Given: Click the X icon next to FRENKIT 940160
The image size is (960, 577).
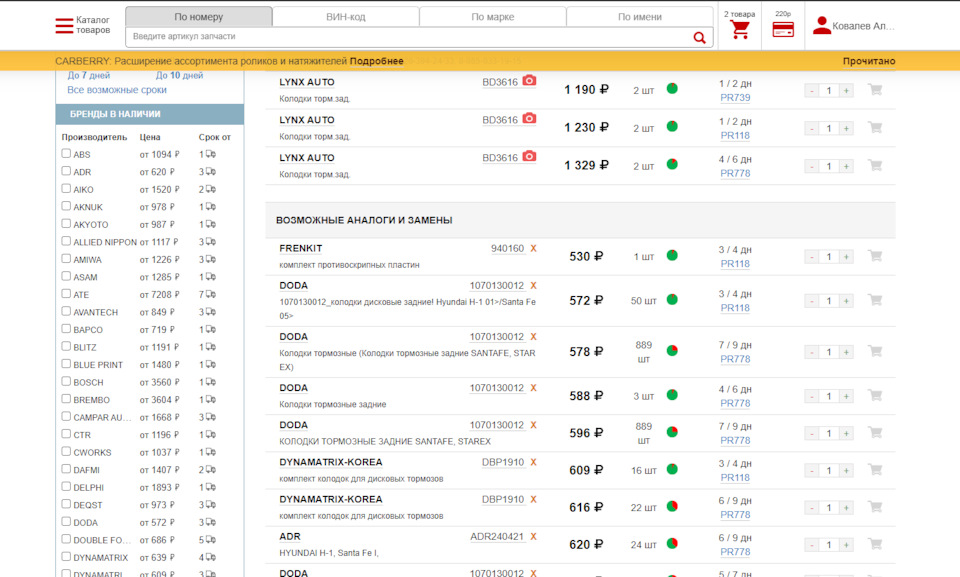Looking at the screenshot, I should click(533, 249).
